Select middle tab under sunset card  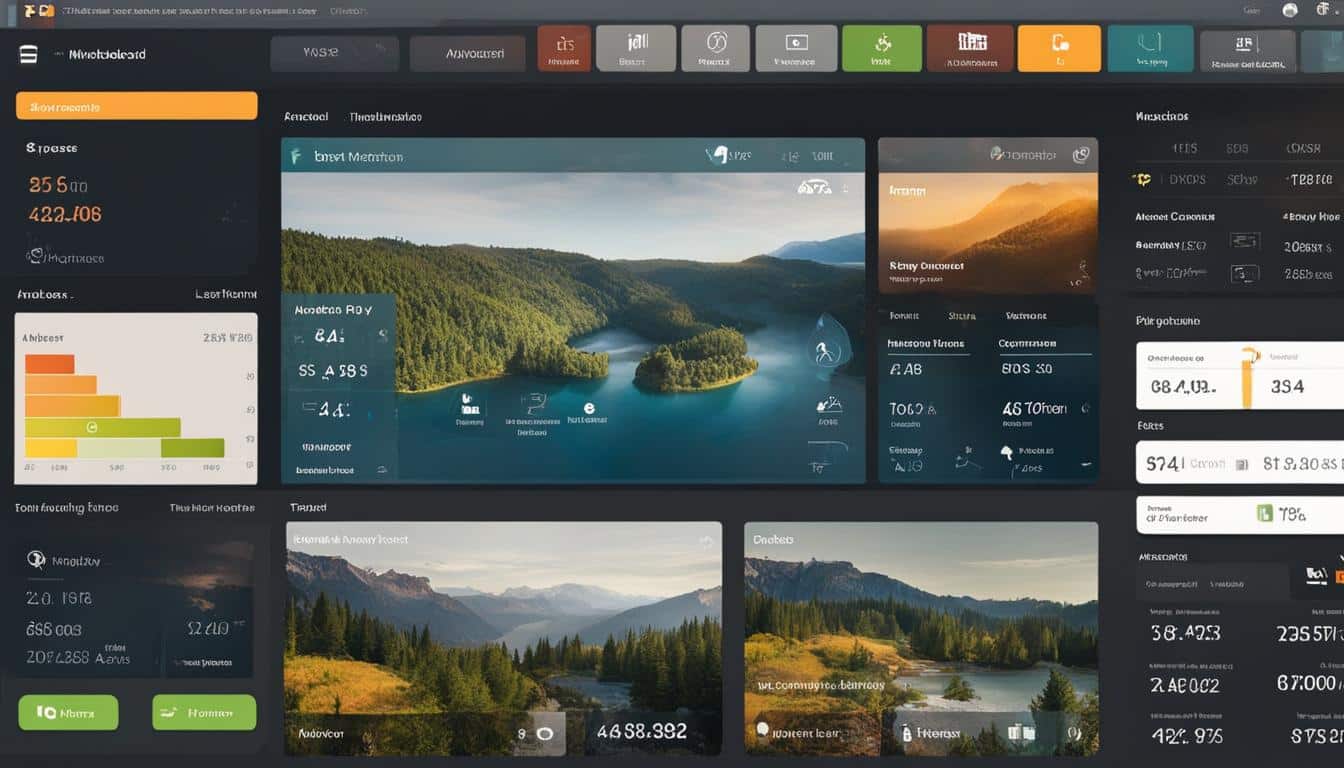tap(961, 315)
